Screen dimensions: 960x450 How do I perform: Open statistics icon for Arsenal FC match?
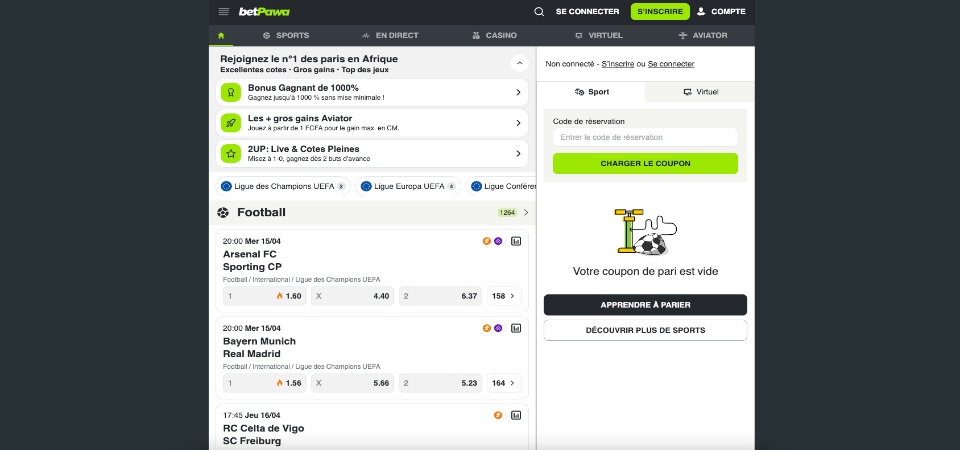[516, 242]
